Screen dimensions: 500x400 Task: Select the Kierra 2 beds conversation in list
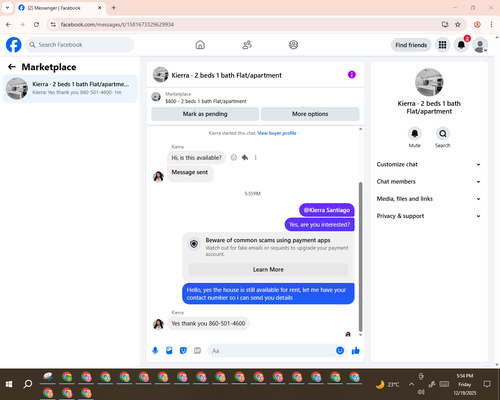tap(70, 88)
